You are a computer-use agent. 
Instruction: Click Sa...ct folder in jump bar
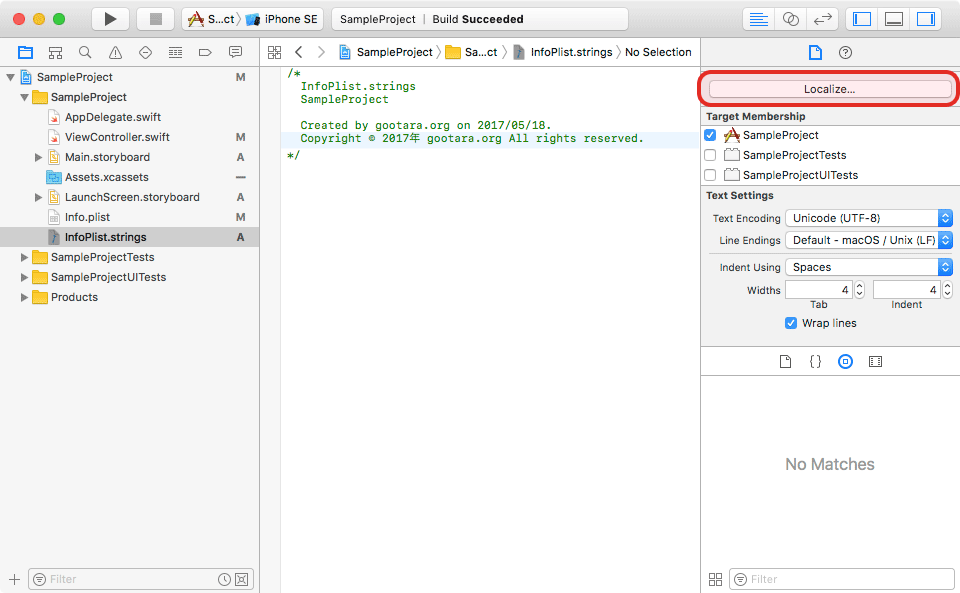pyautogui.click(x=471, y=53)
